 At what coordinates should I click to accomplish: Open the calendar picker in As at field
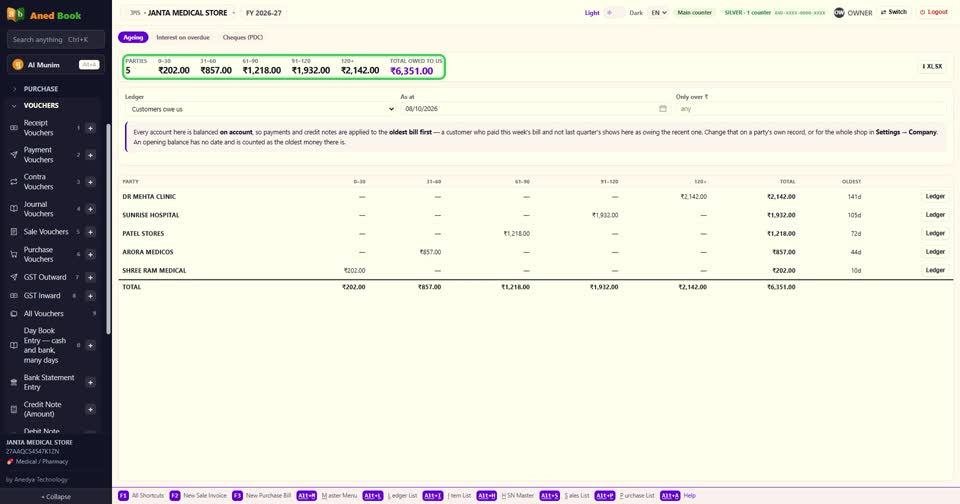[x=662, y=108]
